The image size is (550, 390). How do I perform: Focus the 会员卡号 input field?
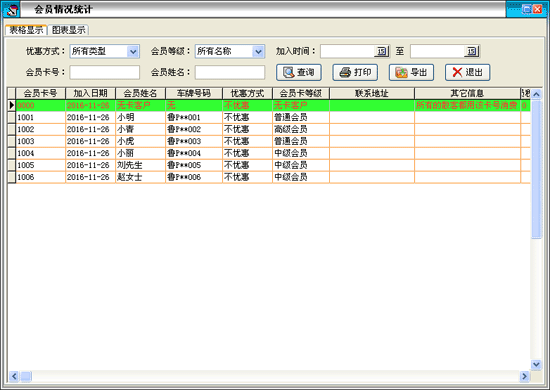coord(105,73)
